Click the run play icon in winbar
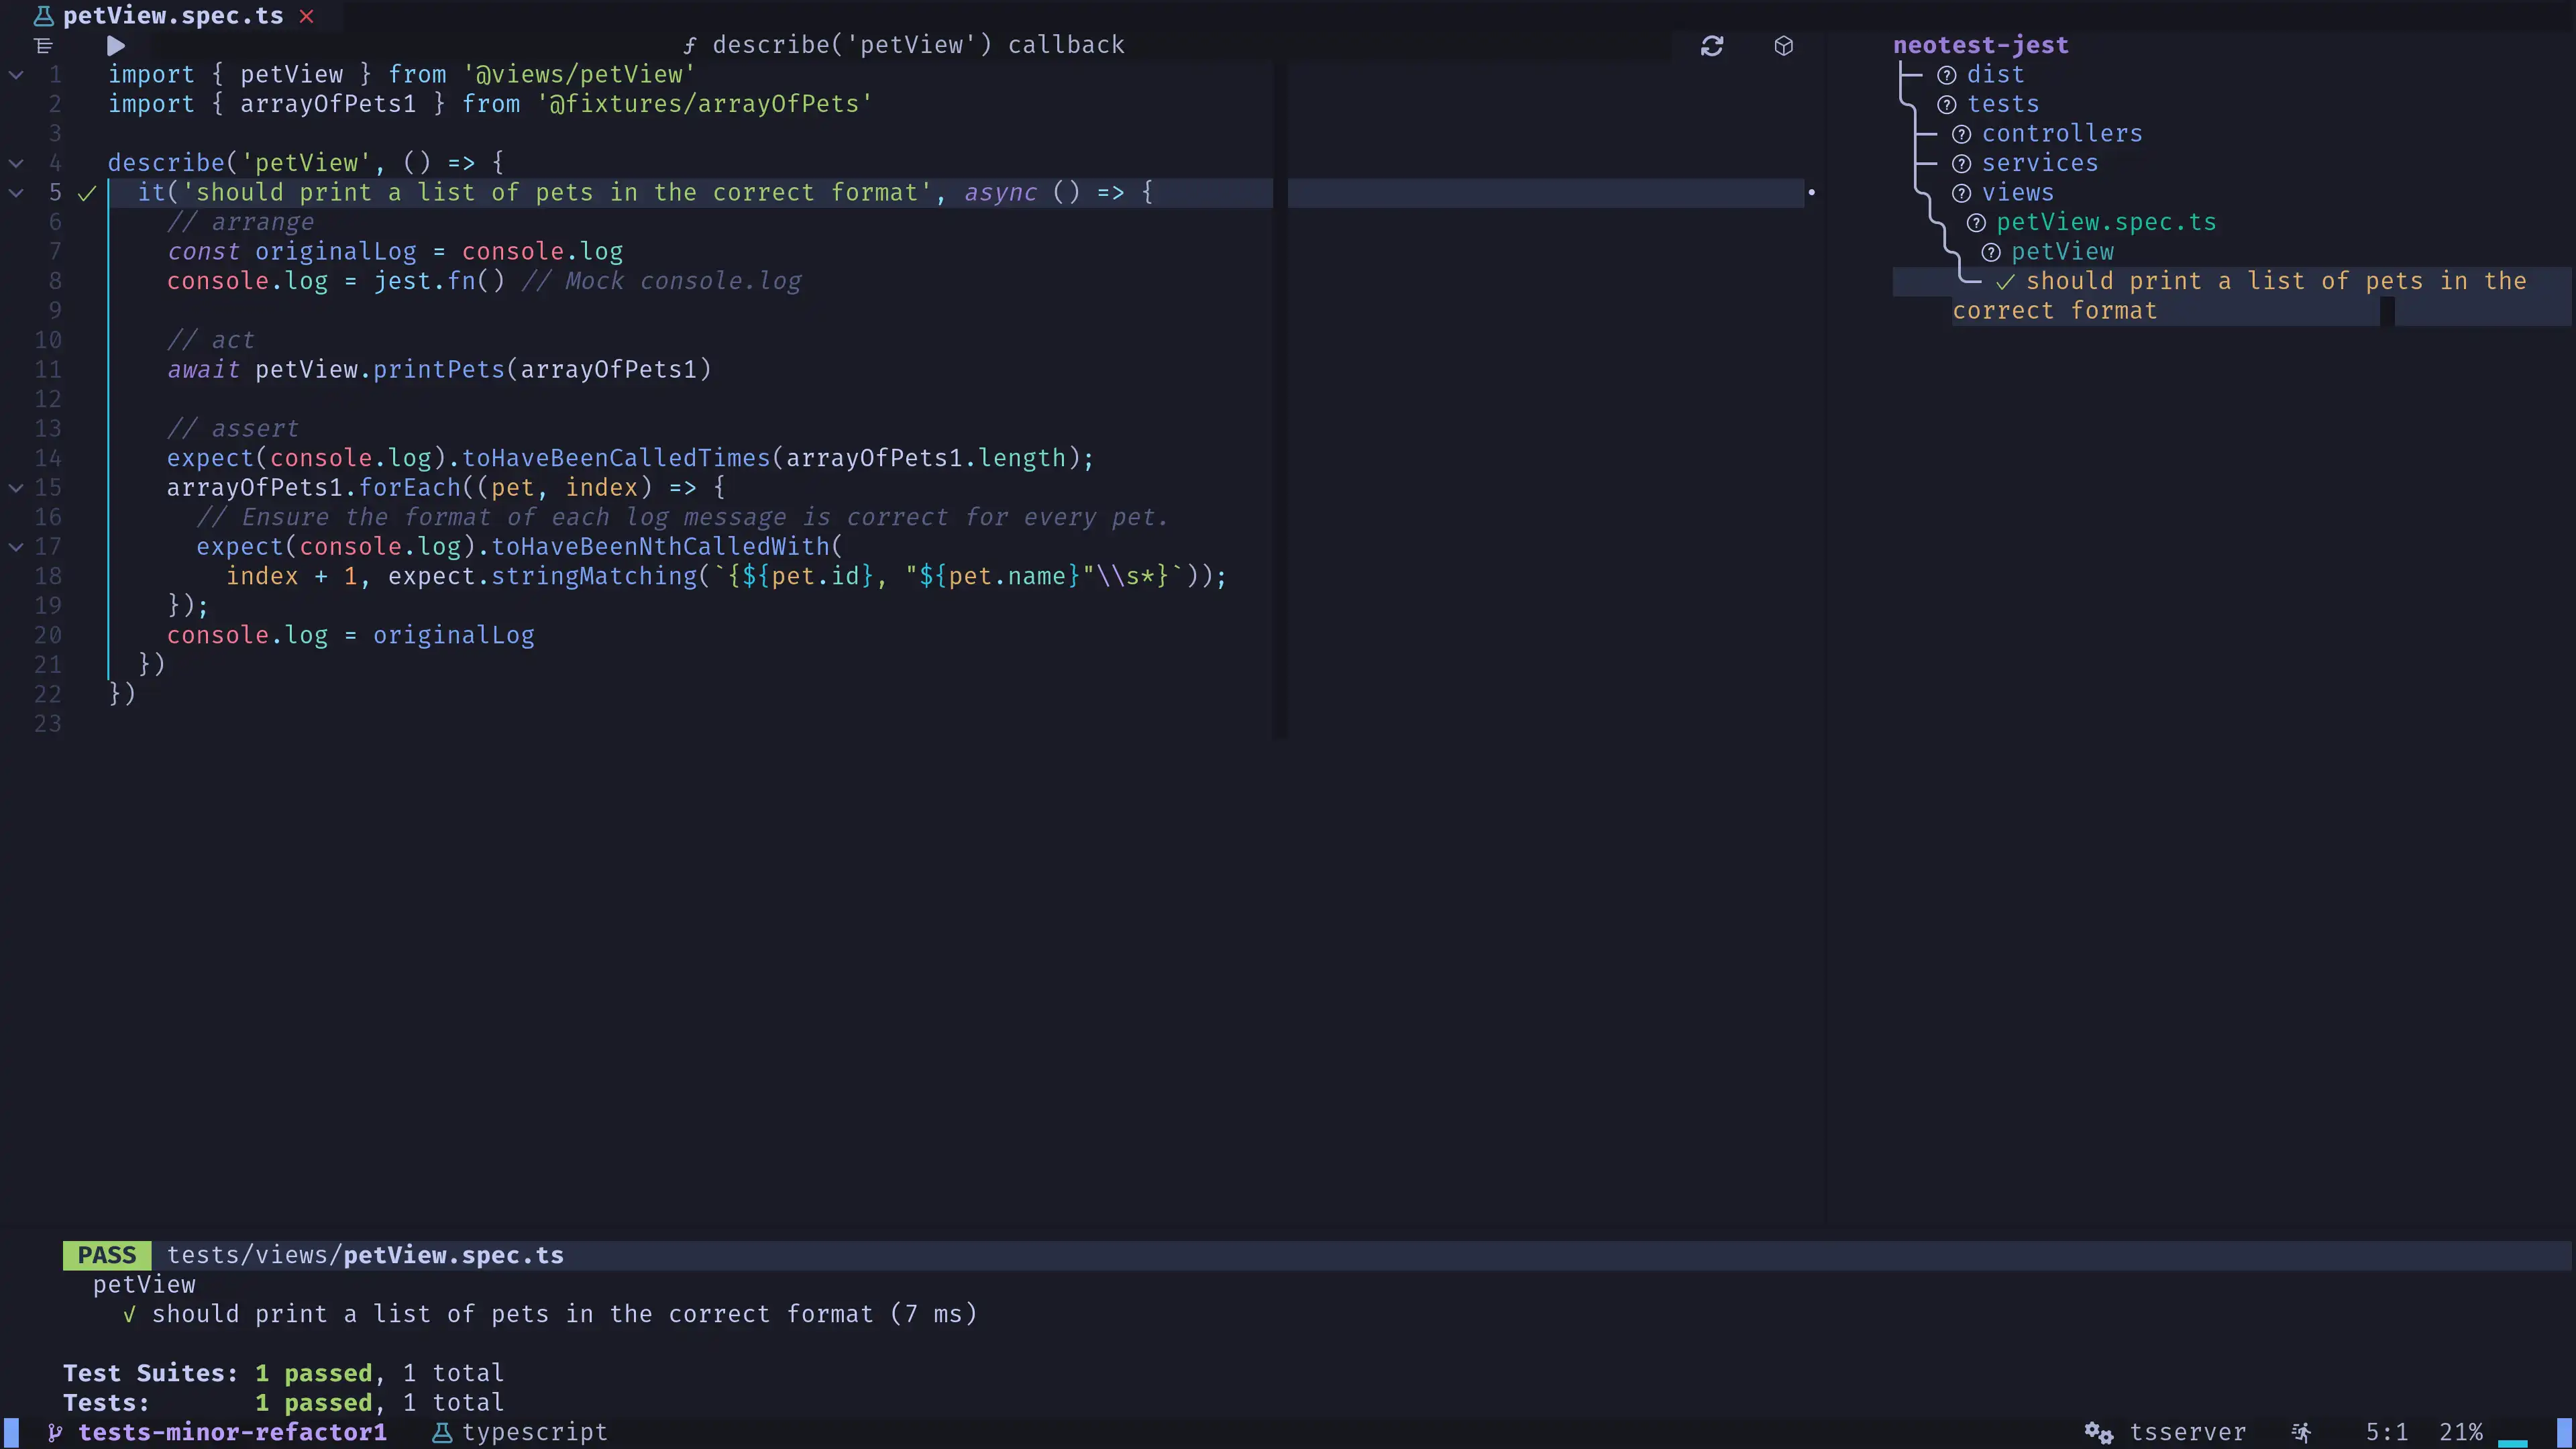This screenshot has width=2576, height=1449. click(x=116, y=46)
